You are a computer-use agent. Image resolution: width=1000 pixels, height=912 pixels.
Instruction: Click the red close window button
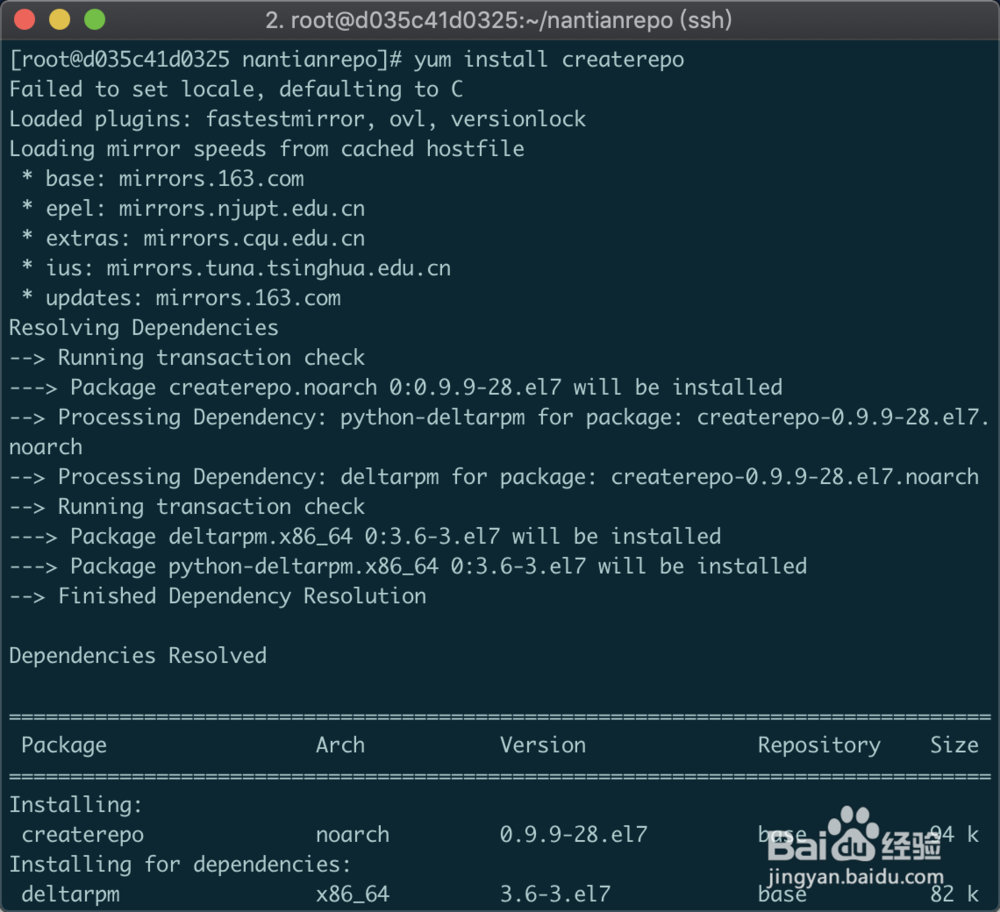[x=24, y=18]
